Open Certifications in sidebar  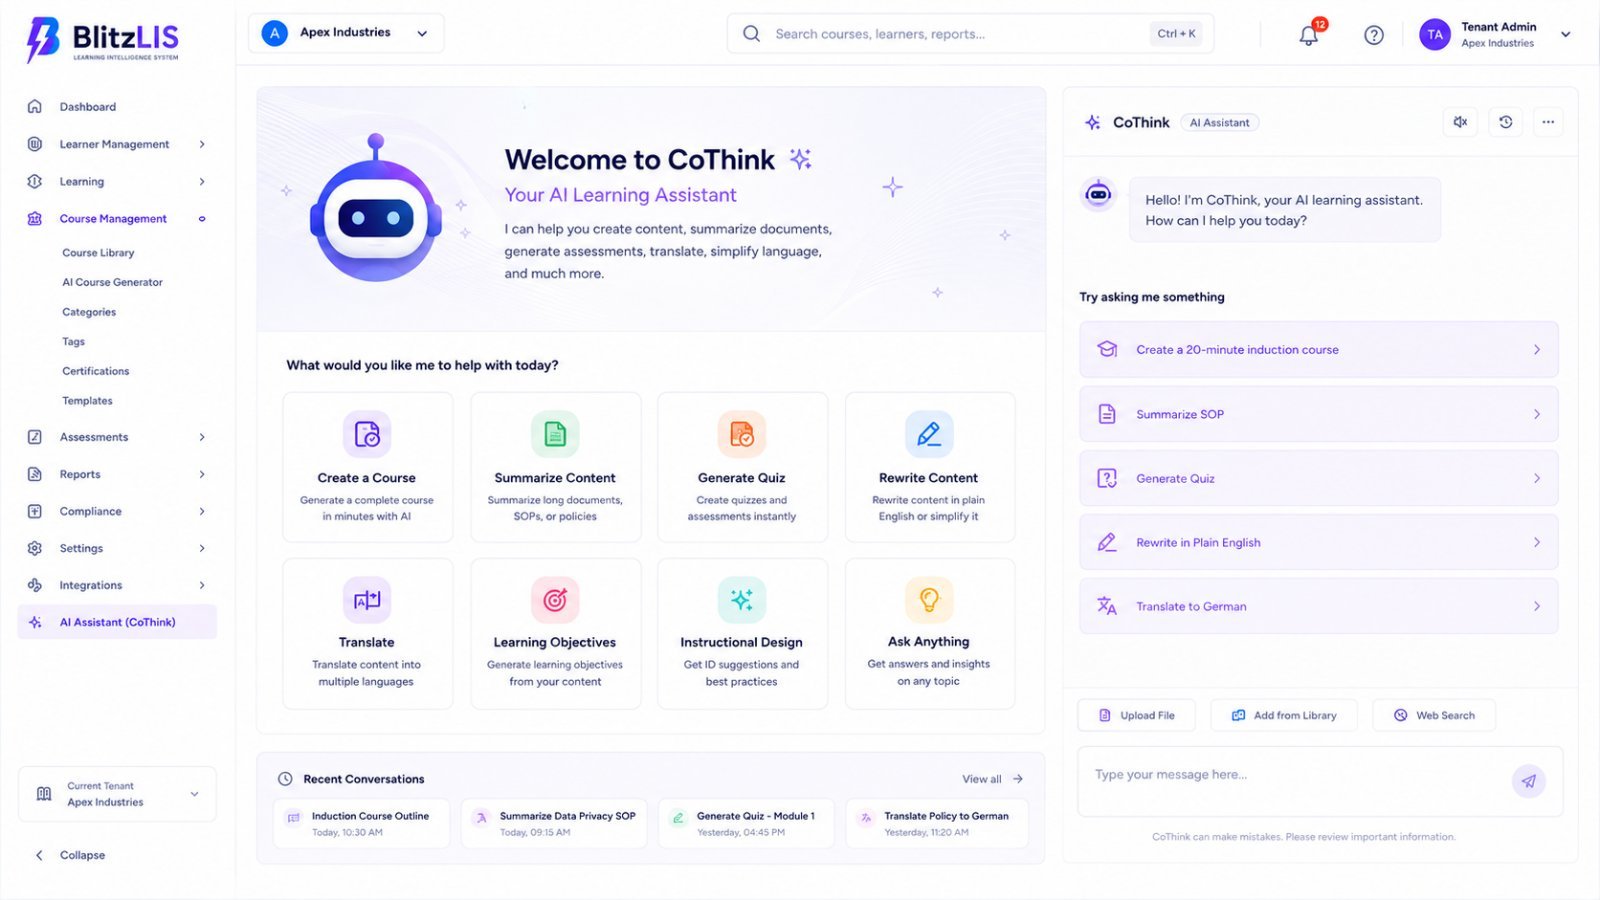pyautogui.click(x=95, y=371)
